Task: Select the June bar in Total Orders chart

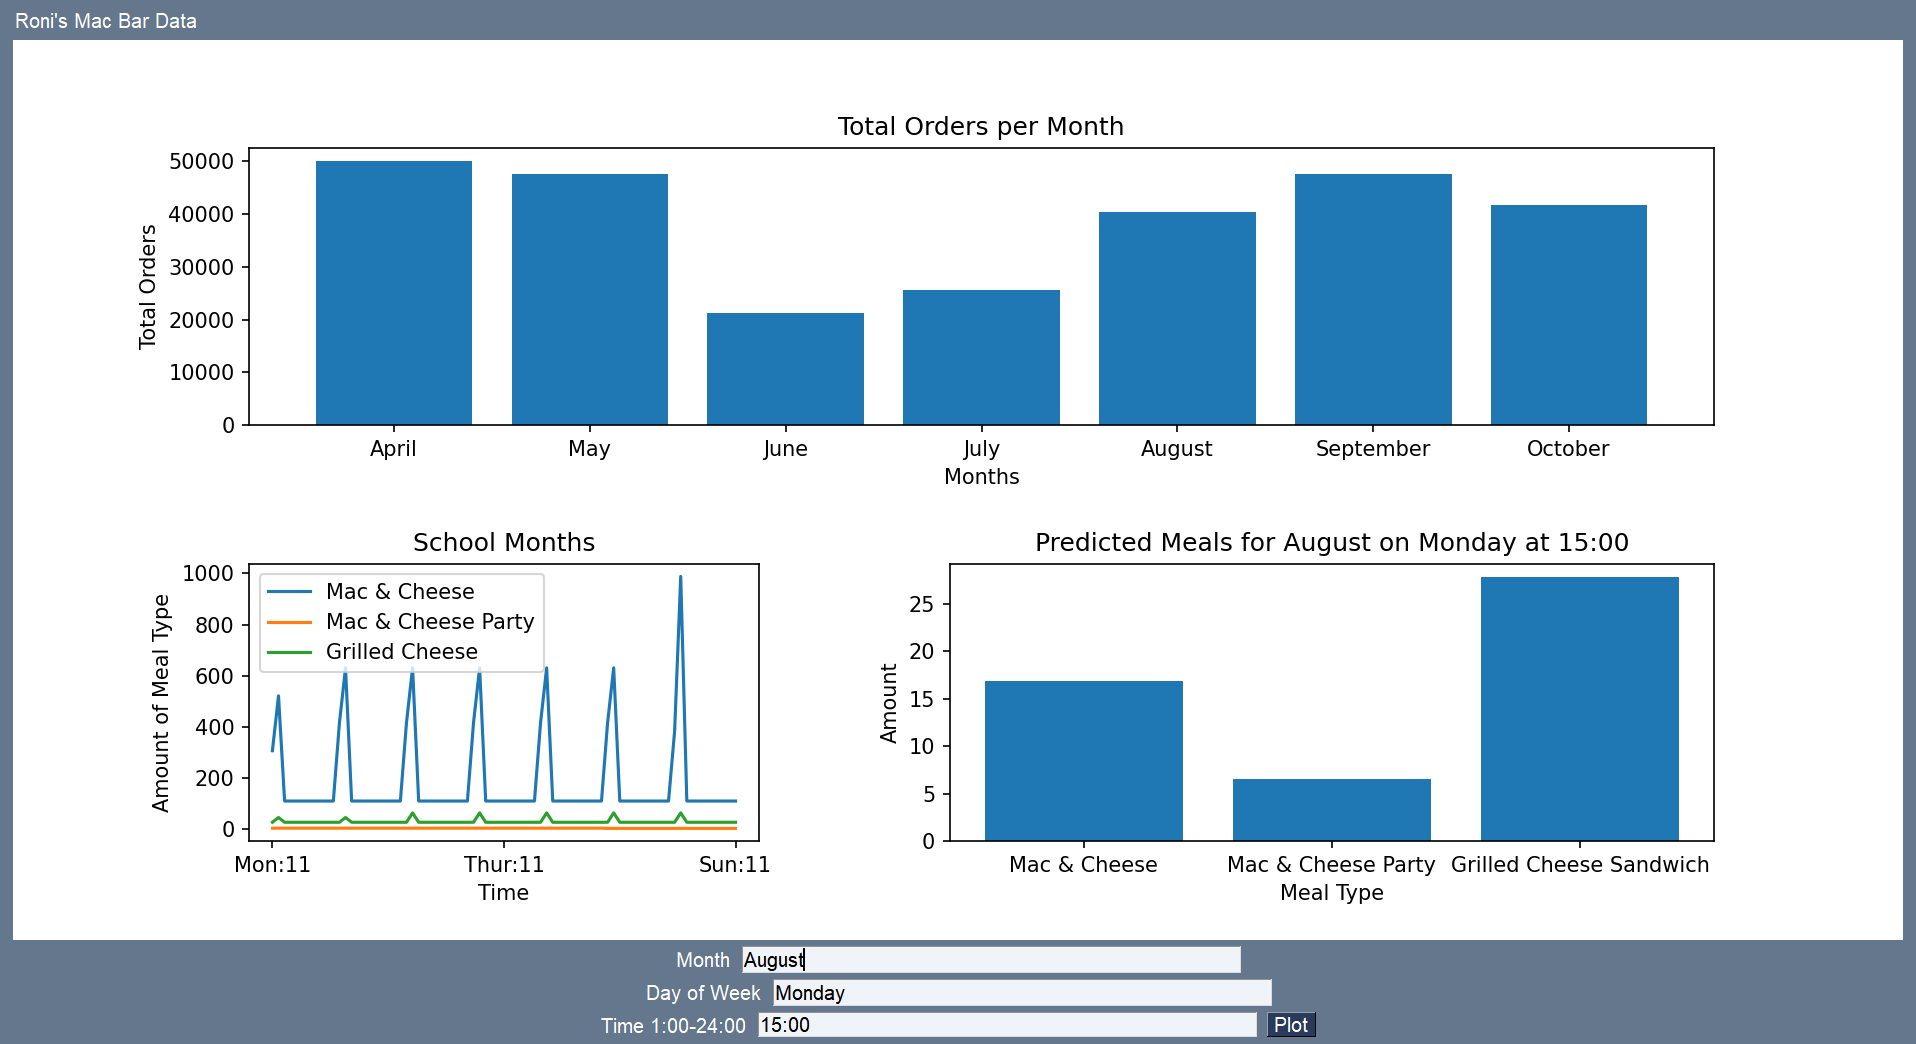Action: point(785,369)
